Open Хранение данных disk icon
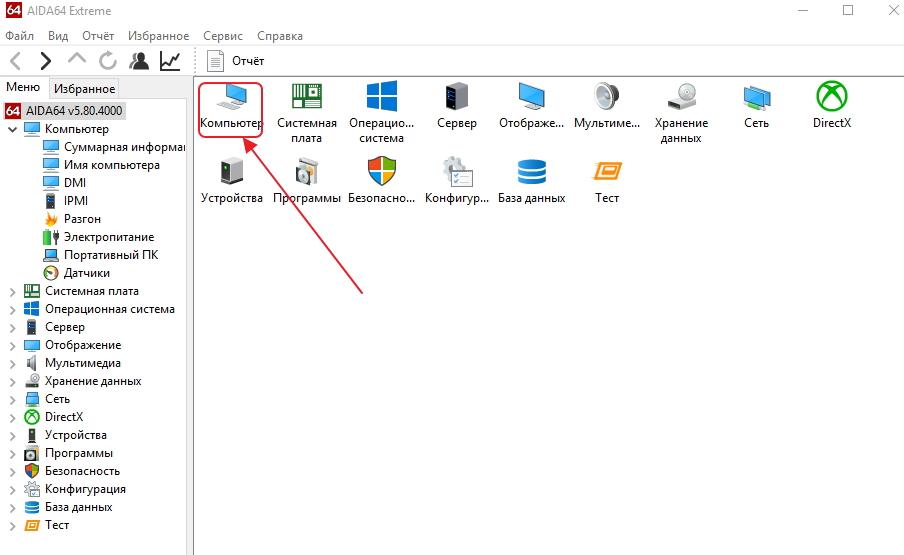Image resolution: width=904 pixels, height=555 pixels. (x=681, y=97)
